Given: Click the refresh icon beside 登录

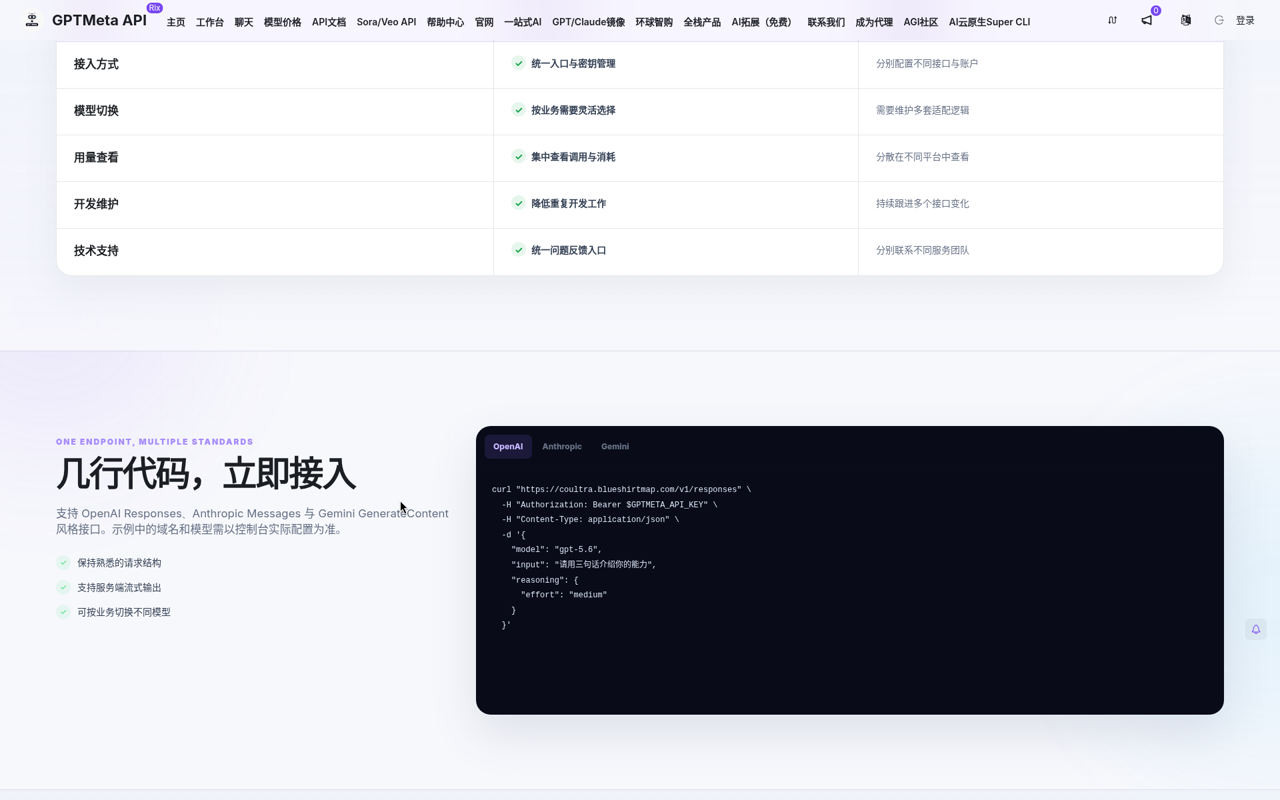Looking at the screenshot, I should click(1219, 20).
